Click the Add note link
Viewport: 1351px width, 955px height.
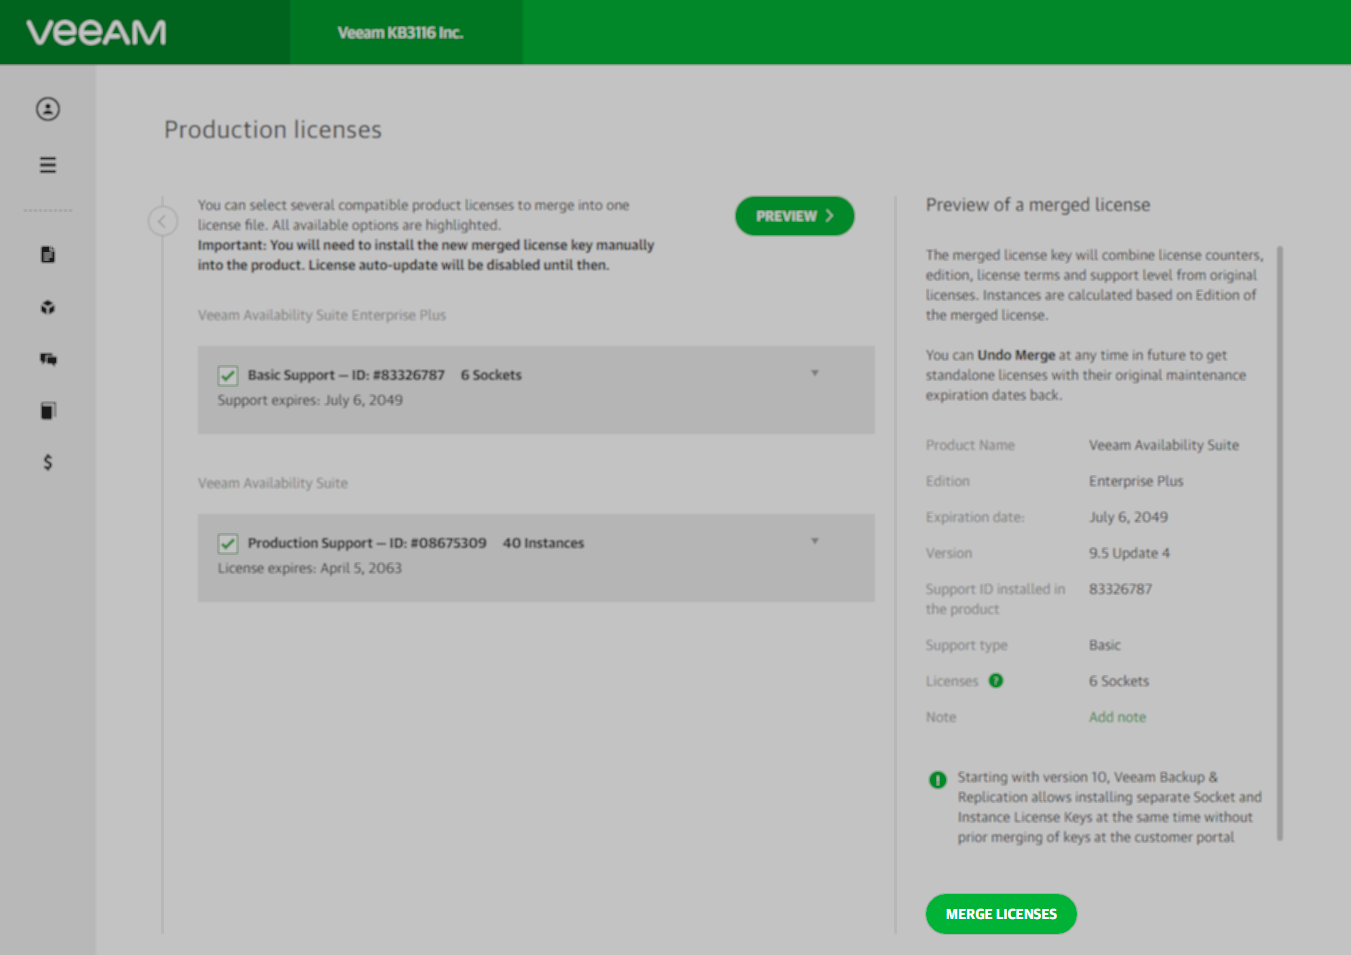1118,717
